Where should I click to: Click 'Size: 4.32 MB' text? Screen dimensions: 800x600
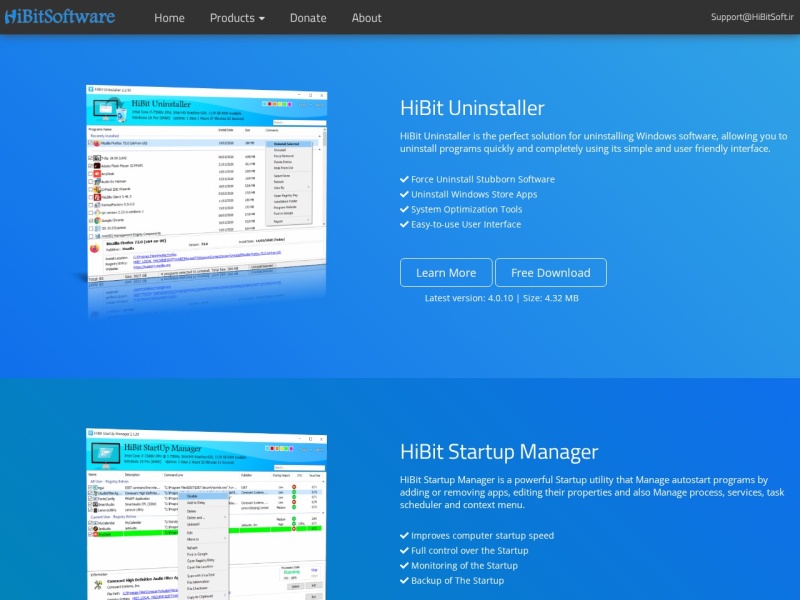551,298
